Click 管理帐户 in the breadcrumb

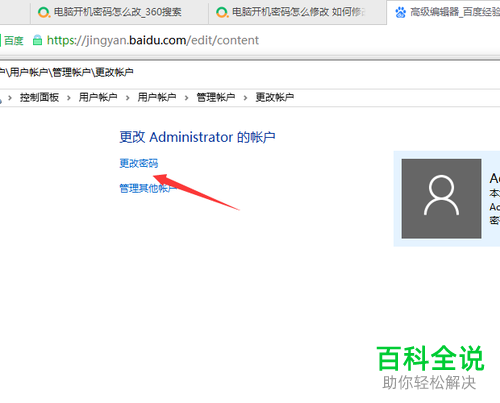(x=216, y=97)
